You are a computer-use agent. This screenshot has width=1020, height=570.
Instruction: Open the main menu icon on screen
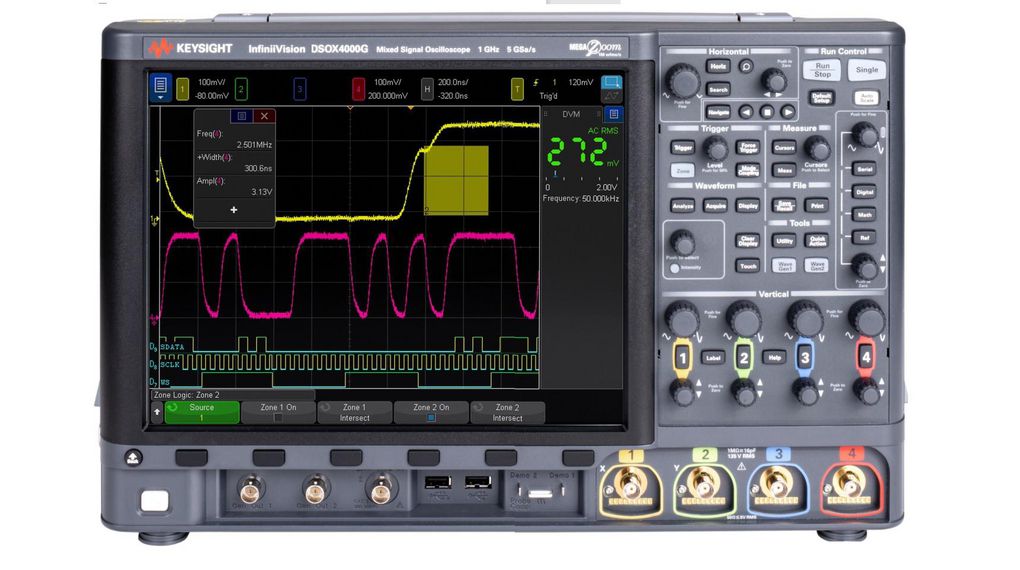click(x=162, y=88)
